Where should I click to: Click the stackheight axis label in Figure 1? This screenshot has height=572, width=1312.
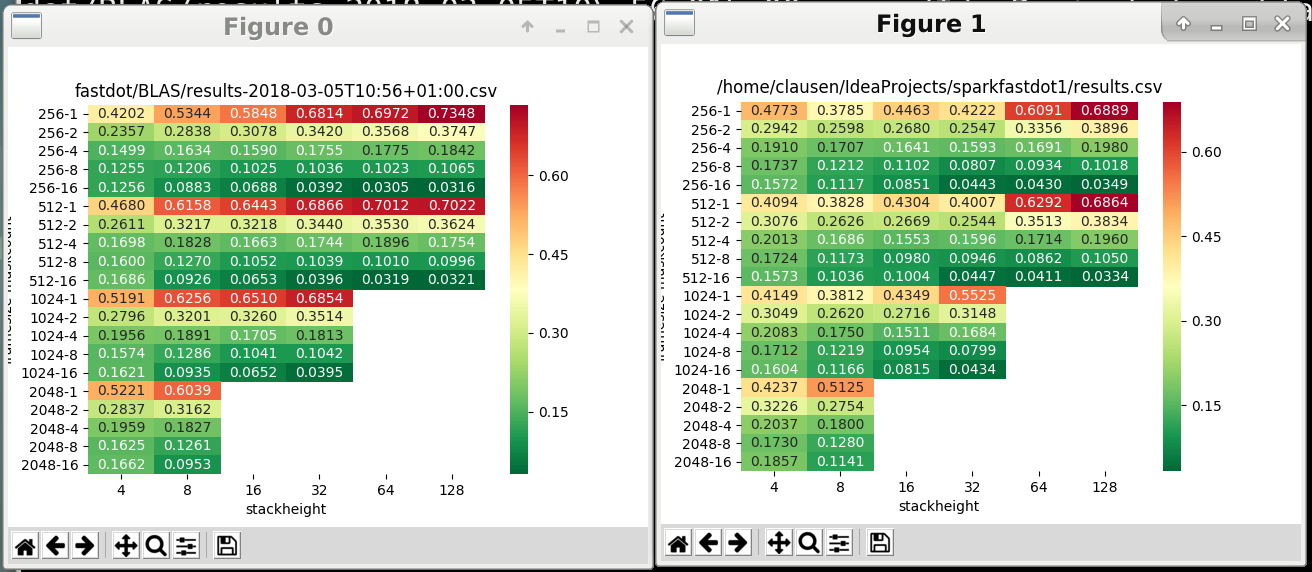(x=939, y=506)
